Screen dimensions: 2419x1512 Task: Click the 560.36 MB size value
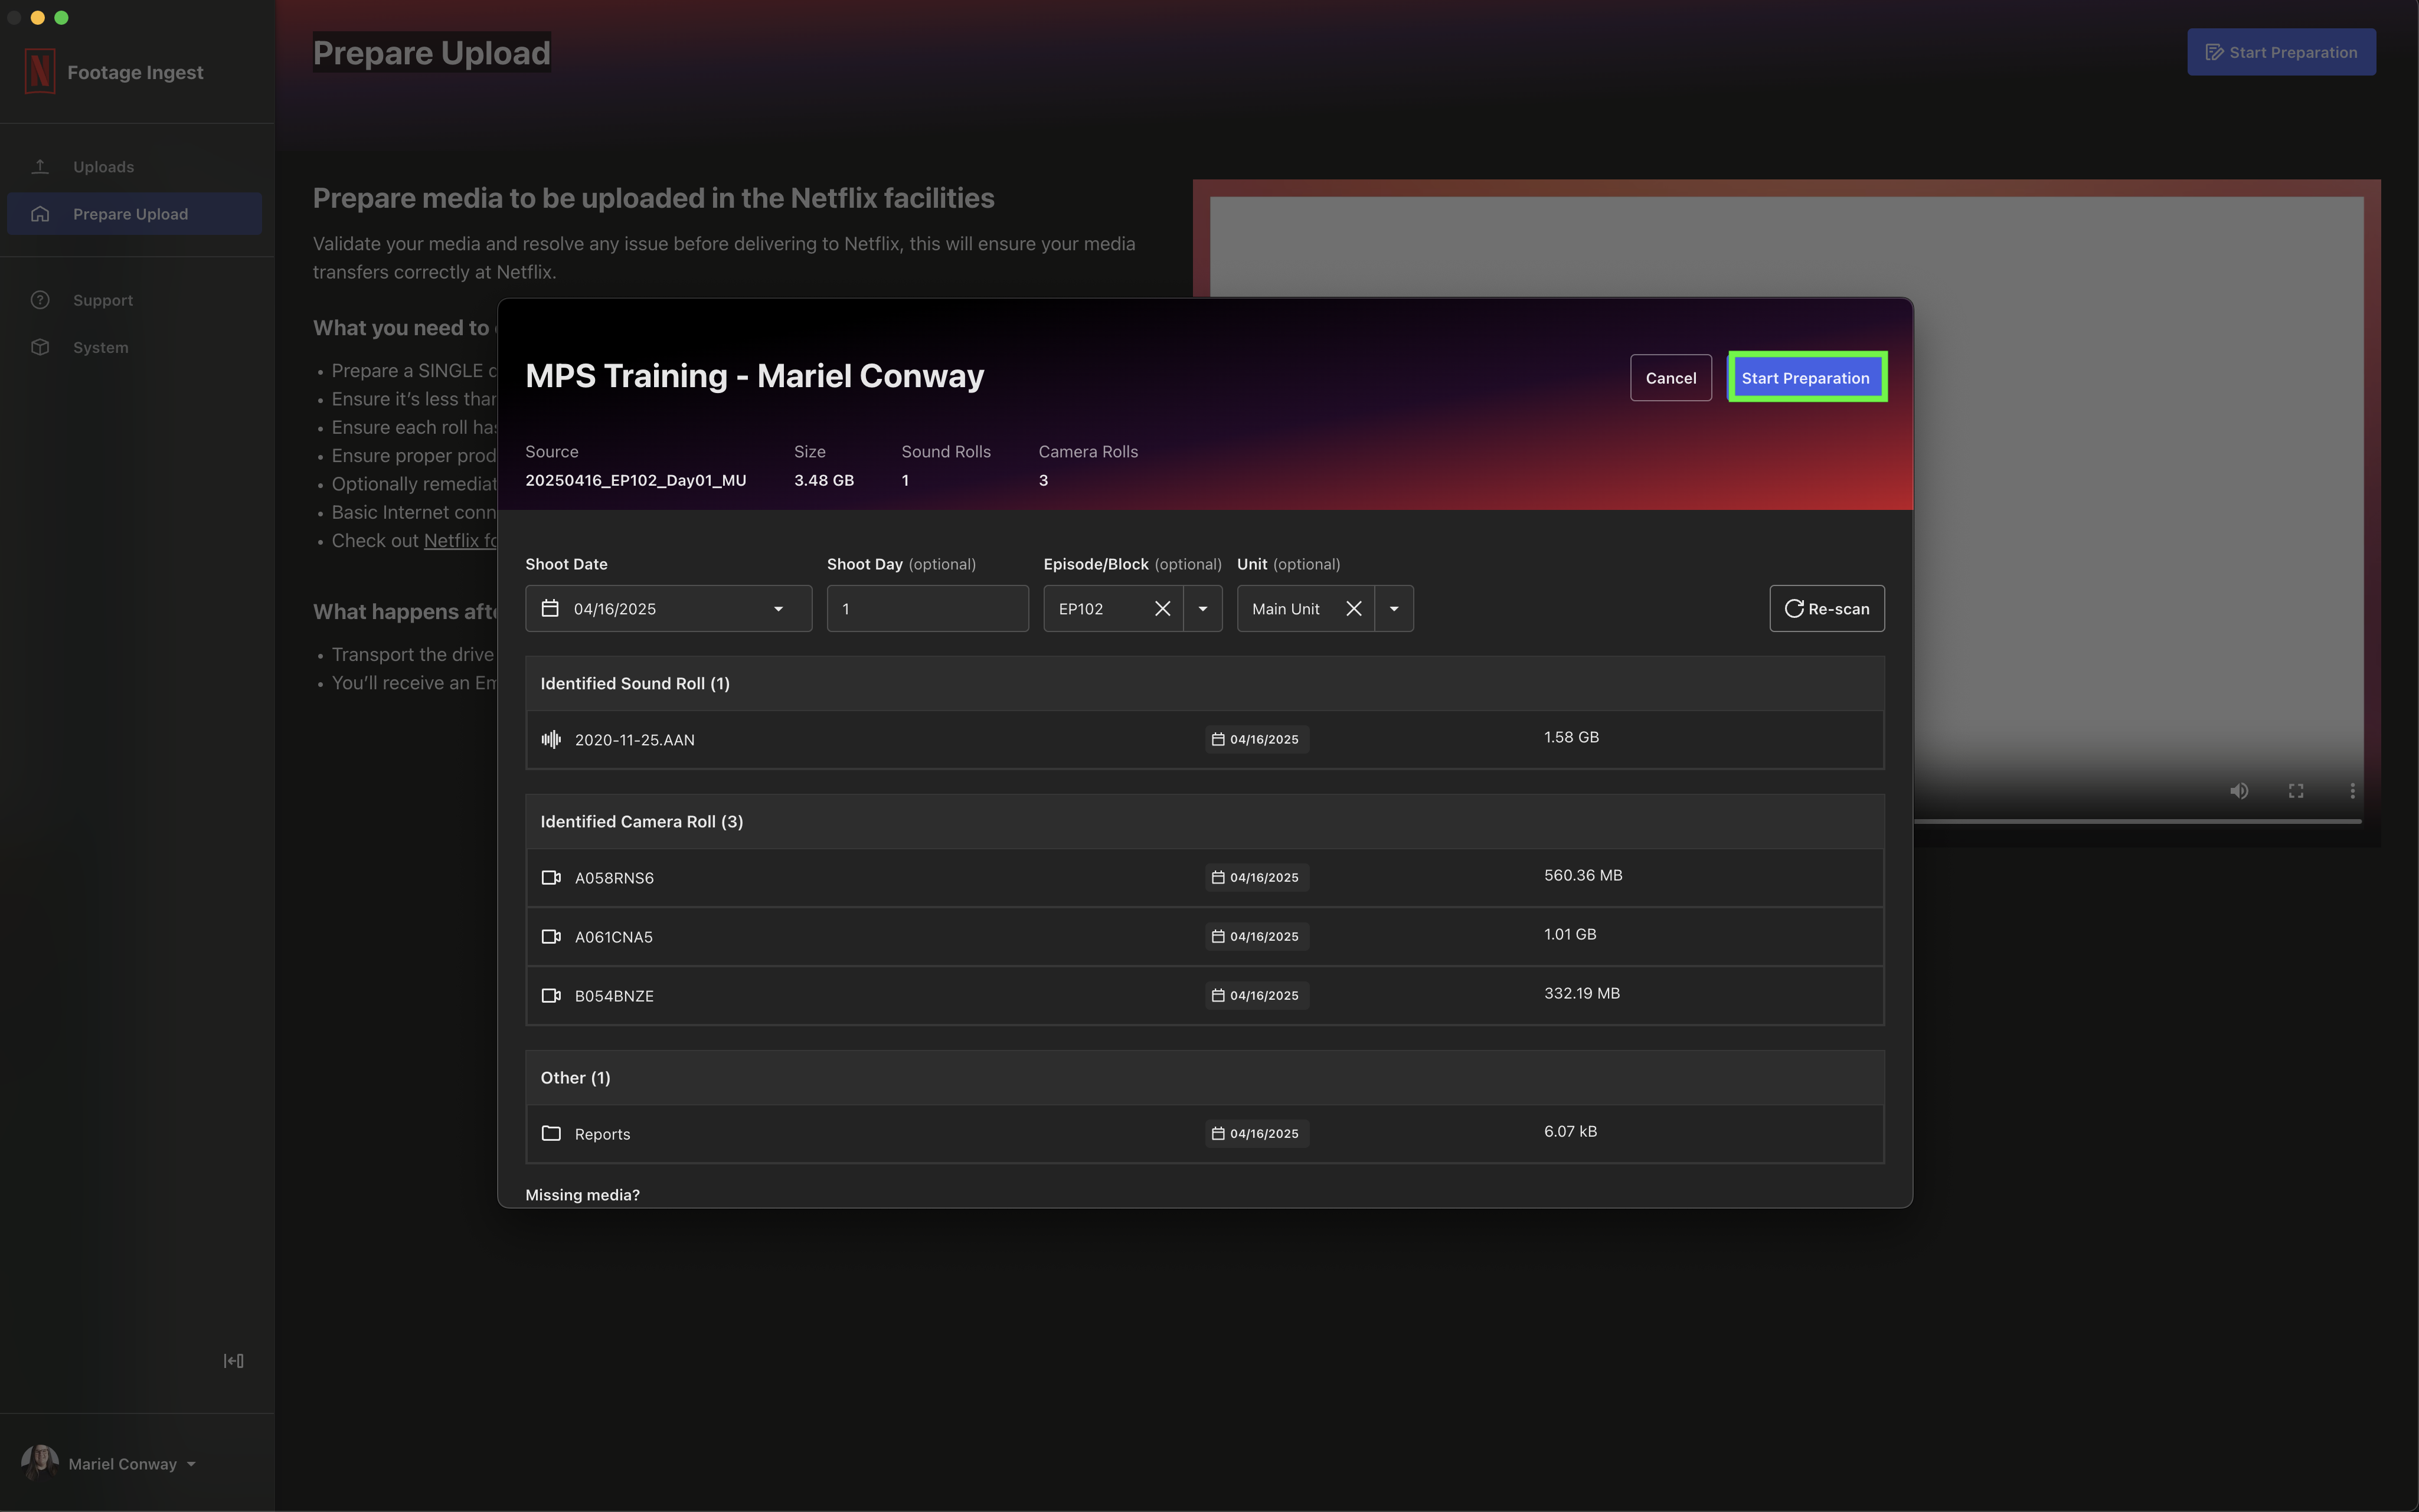click(x=1583, y=875)
